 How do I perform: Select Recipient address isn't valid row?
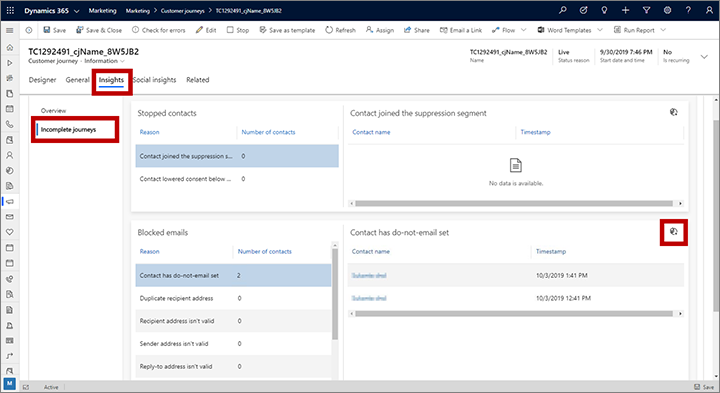[x=233, y=321]
